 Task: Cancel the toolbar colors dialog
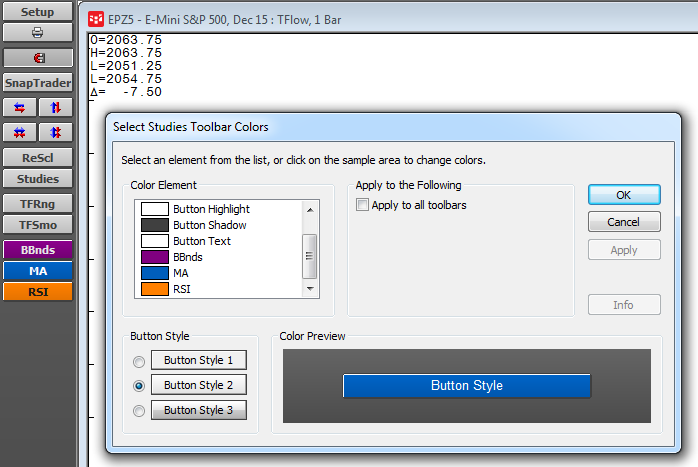coord(623,222)
